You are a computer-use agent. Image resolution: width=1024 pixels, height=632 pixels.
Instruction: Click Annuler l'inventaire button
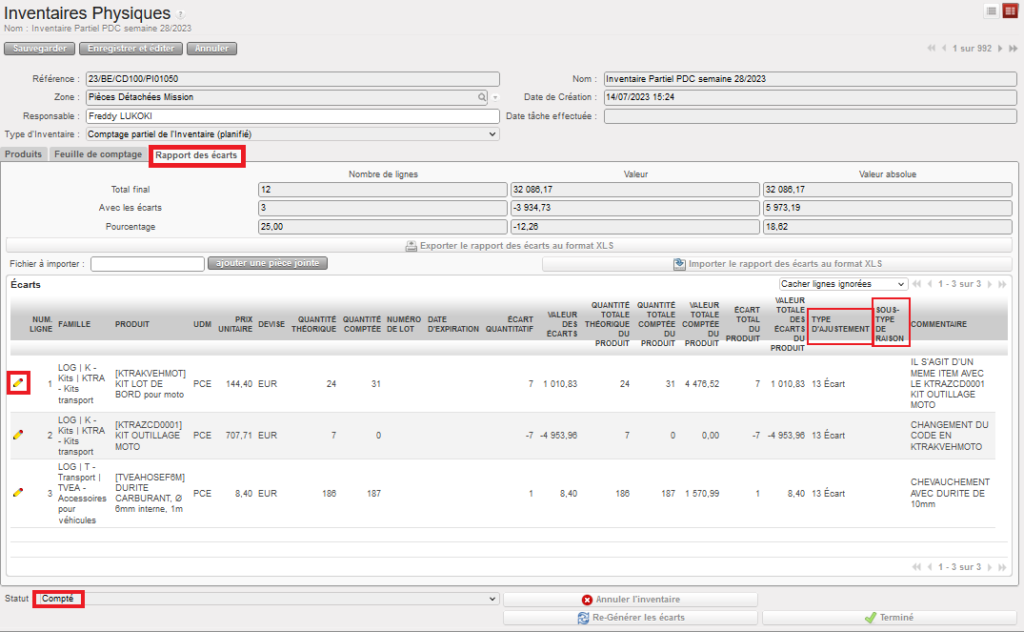pos(630,599)
